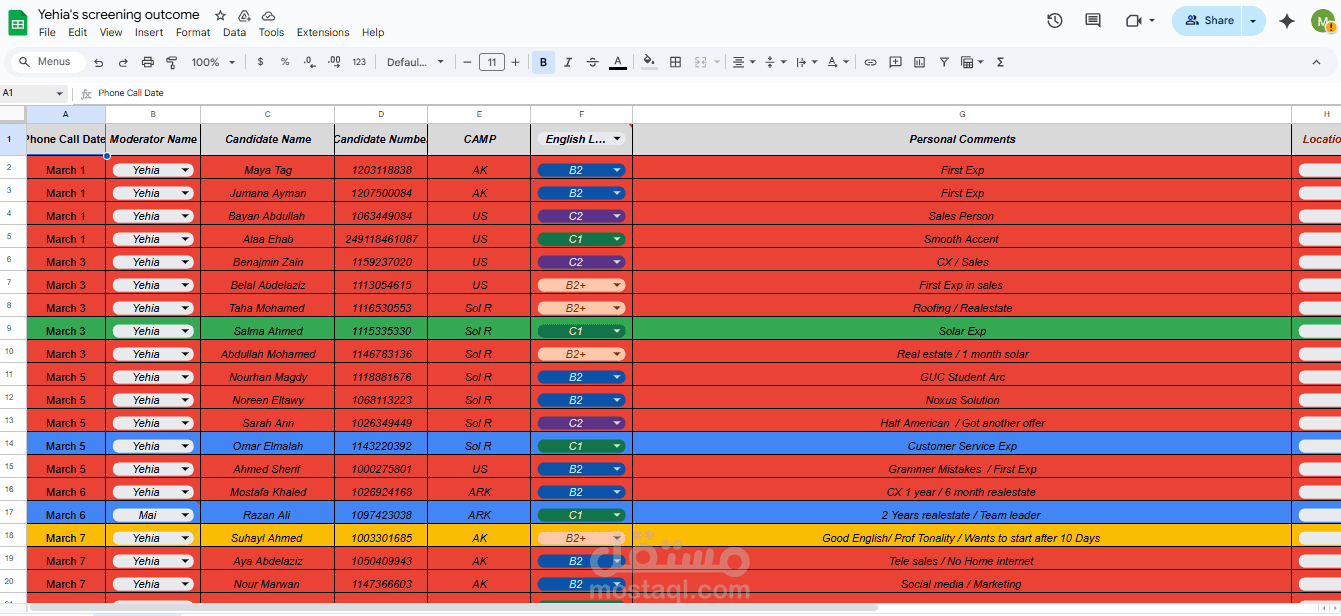1341x616 pixels.
Task: Open the Extensions menu
Action: click(323, 32)
